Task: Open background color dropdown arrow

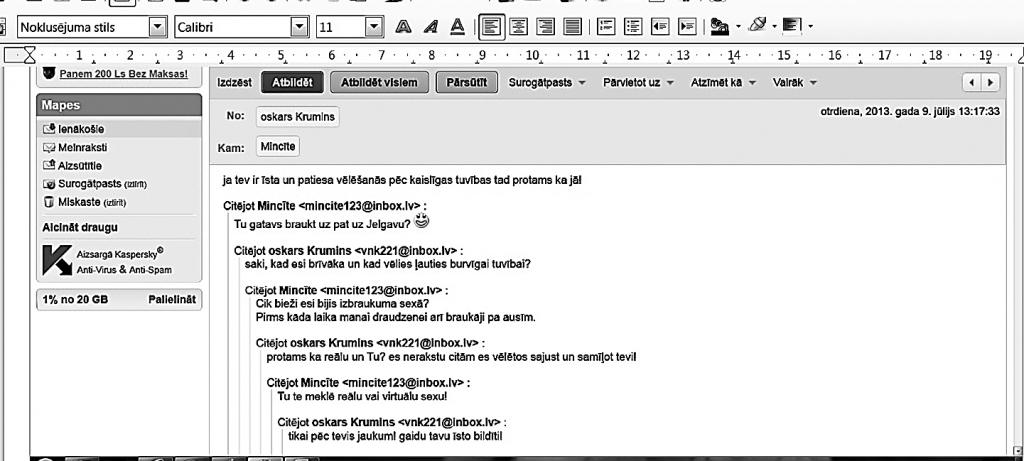Action: (x=810, y=27)
